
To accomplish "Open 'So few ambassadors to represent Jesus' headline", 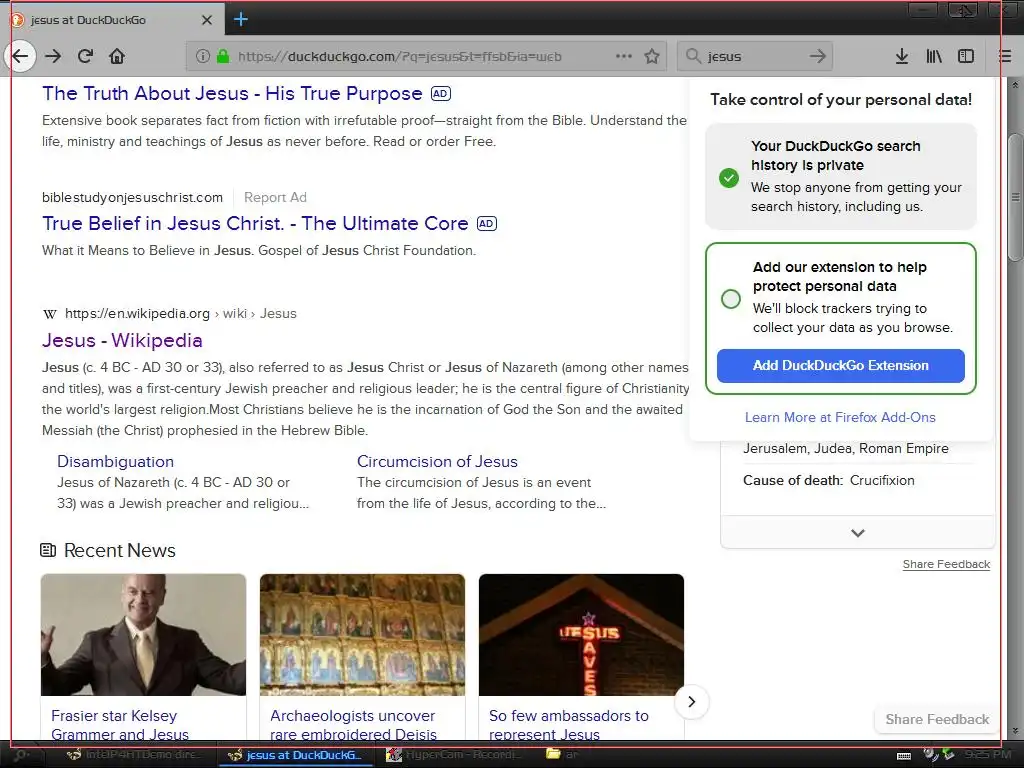I will [569, 725].
